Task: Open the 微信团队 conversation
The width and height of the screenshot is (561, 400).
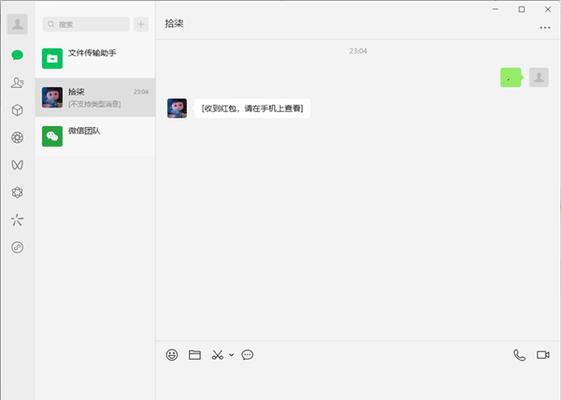Action: pyautogui.click(x=95, y=136)
